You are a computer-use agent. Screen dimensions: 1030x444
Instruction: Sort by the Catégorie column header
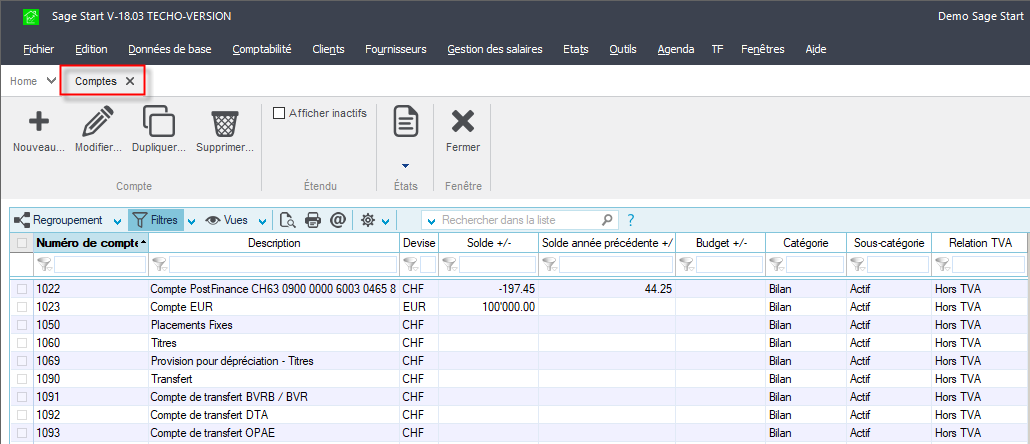coord(805,243)
